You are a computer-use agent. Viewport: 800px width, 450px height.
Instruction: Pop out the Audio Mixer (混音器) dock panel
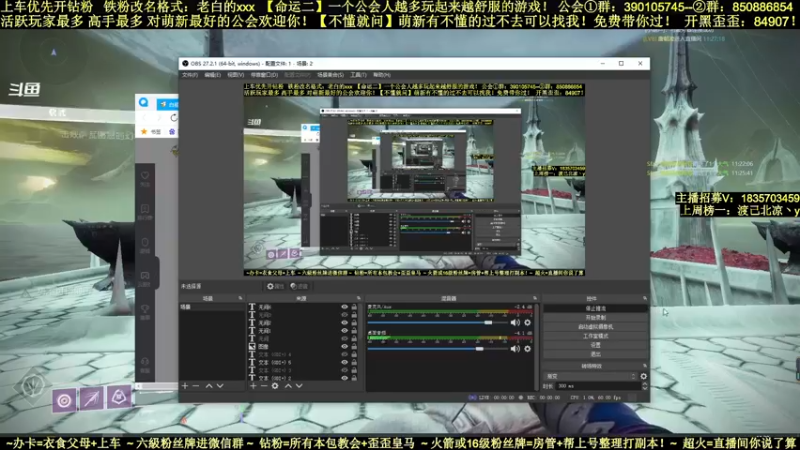535,298
